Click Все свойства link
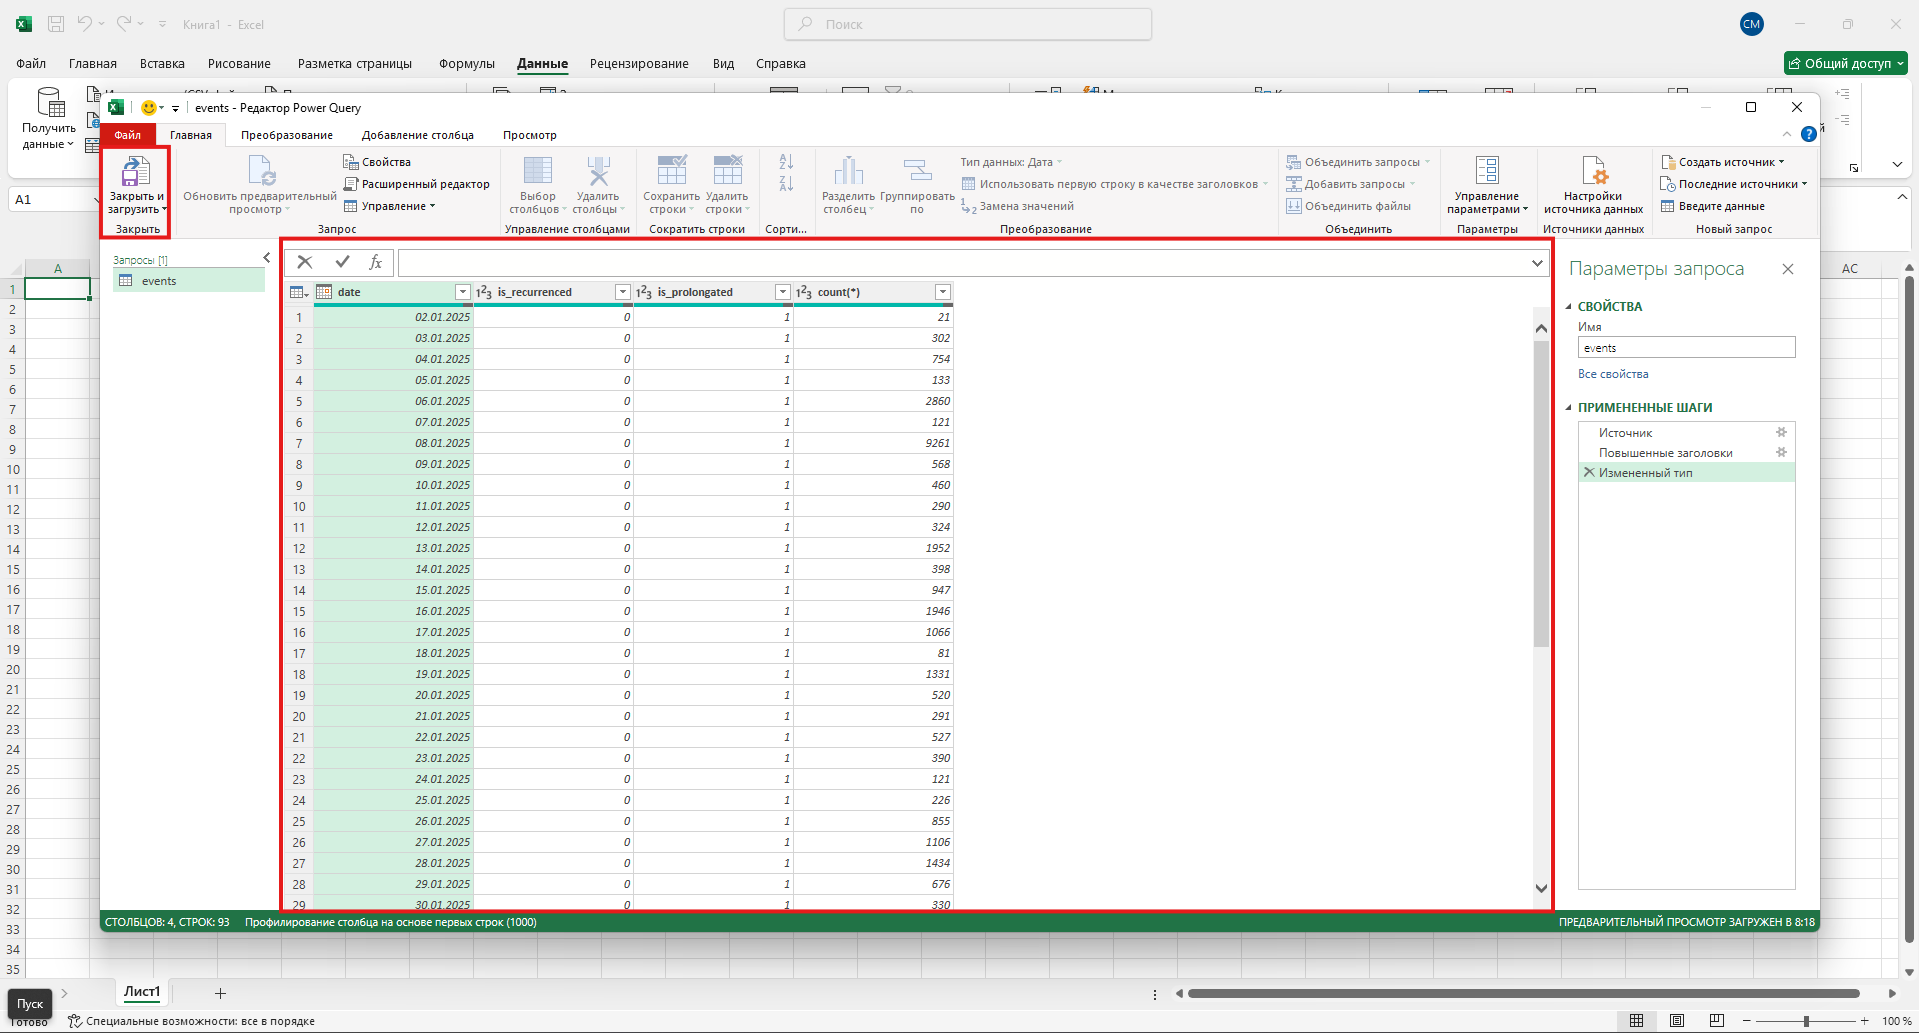This screenshot has width=1919, height=1033. (1613, 374)
